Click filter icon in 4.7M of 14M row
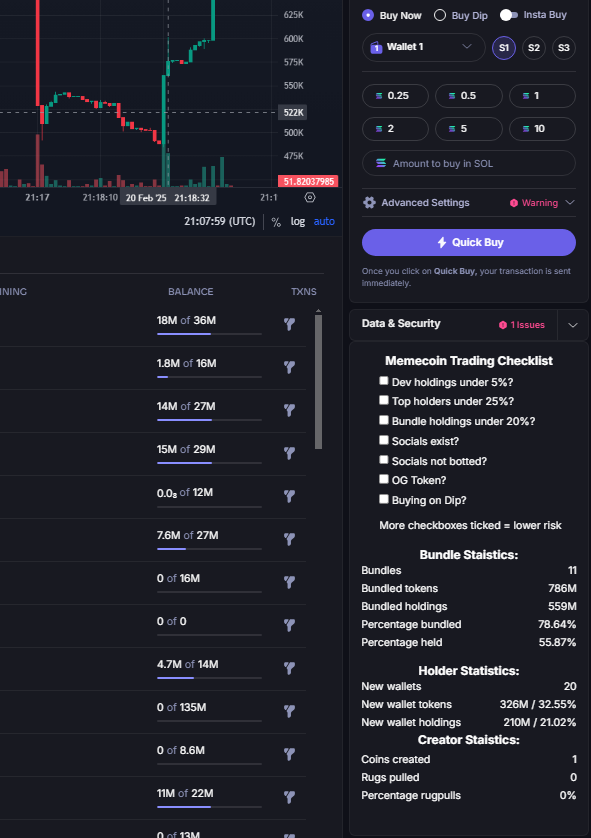 290,668
